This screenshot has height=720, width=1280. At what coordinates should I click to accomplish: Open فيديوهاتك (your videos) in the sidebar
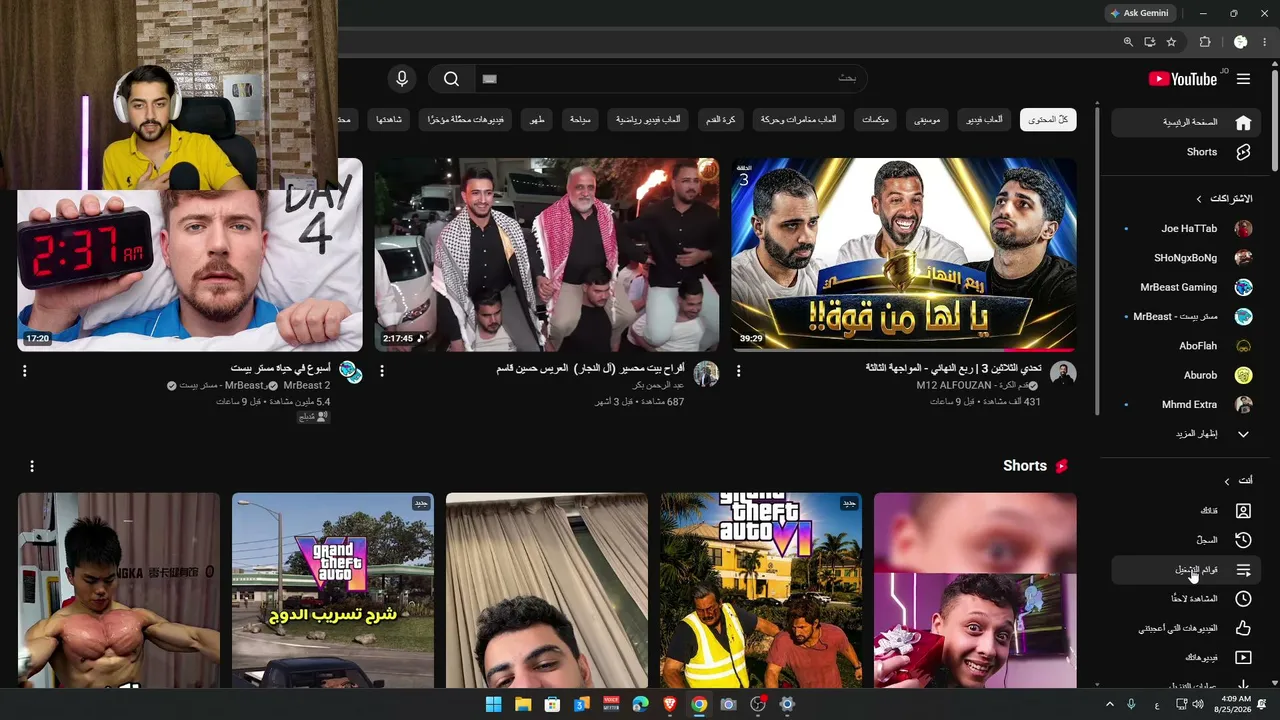1186,658
